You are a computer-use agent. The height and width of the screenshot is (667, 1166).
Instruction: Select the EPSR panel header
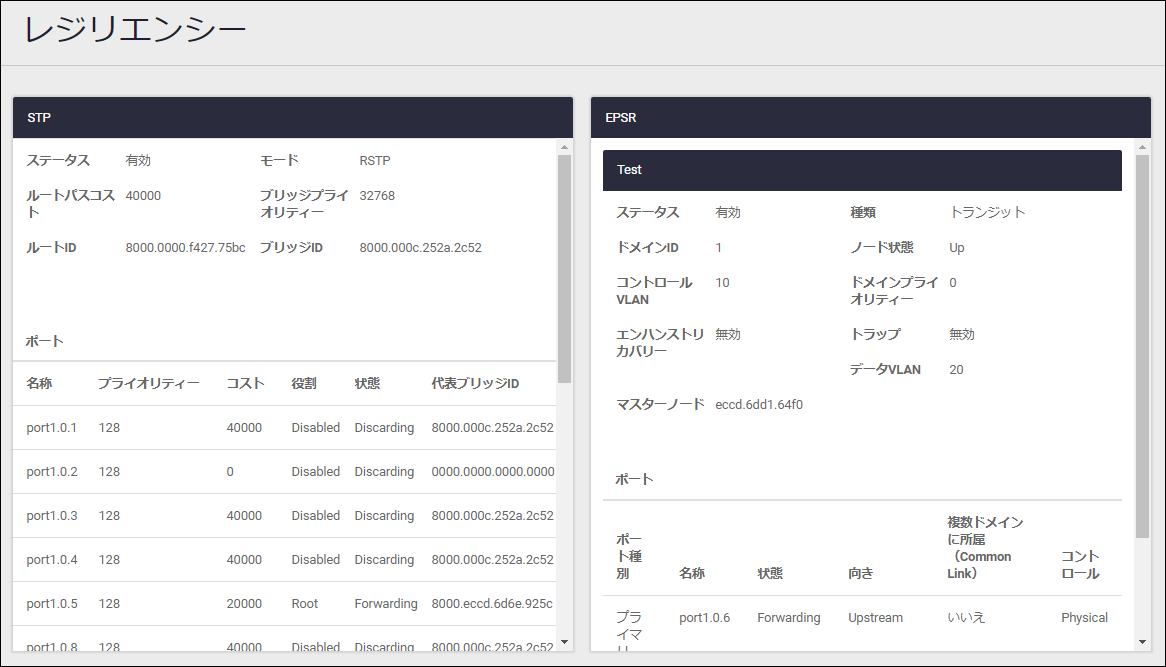tap(870, 118)
